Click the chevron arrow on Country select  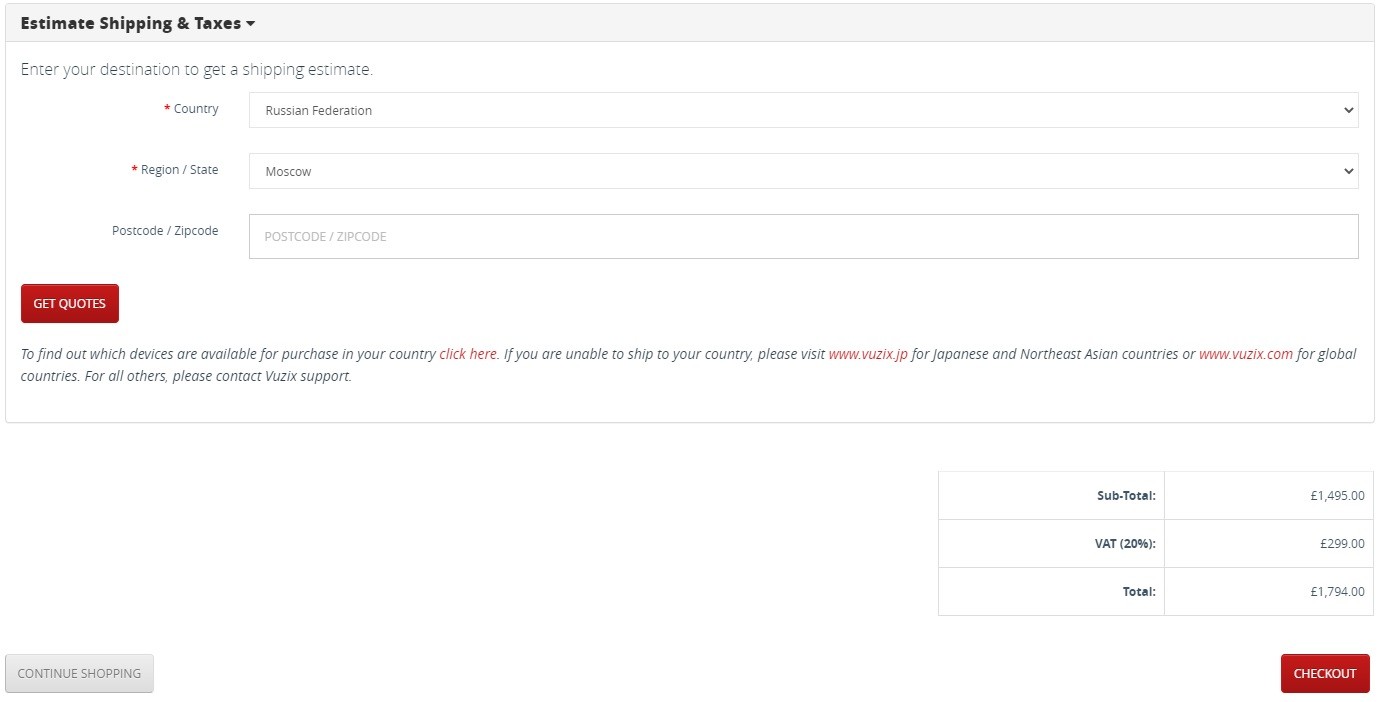pyautogui.click(x=1348, y=110)
